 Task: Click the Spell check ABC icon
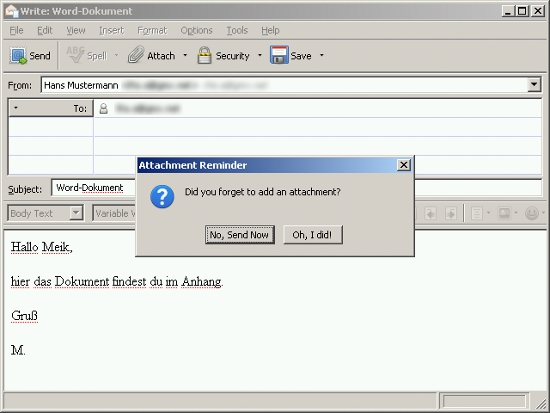[x=75, y=55]
